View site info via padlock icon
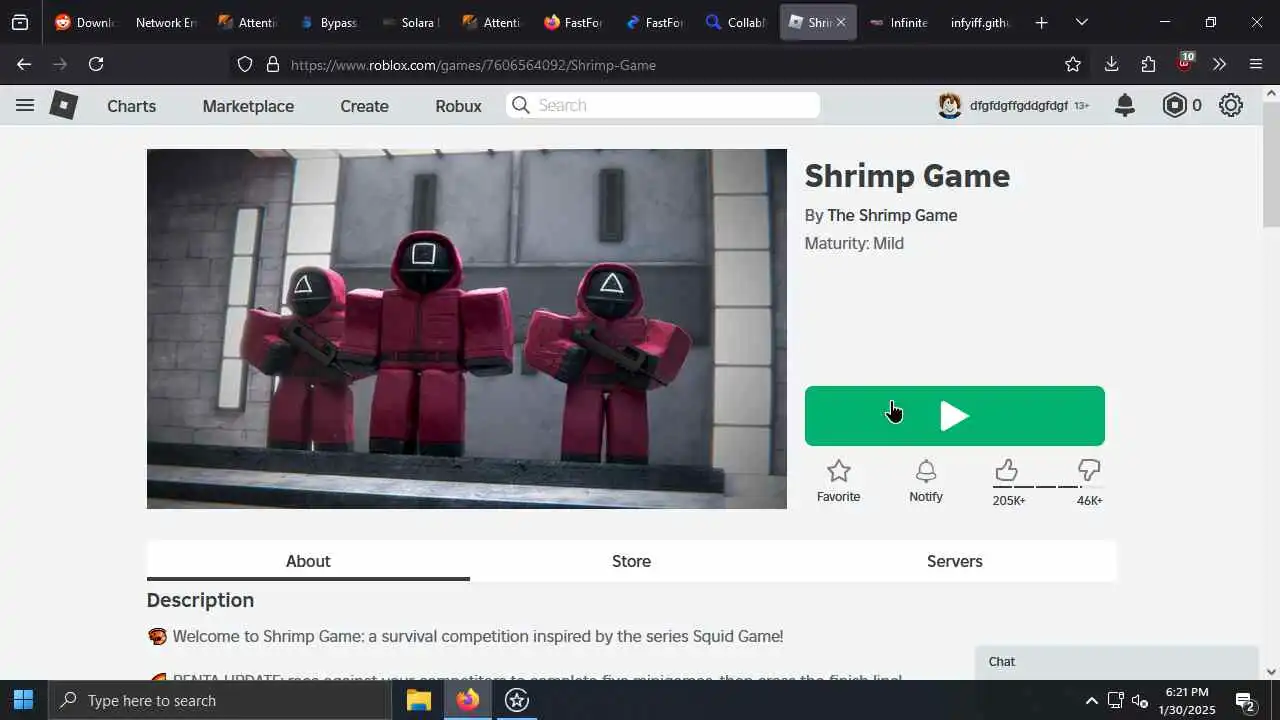Viewport: 1280px width, 720px height. 272,64
